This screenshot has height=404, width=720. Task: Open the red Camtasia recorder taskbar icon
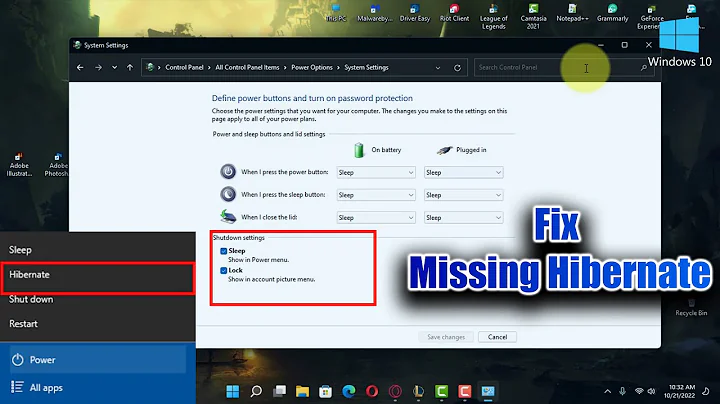click(465, 391)
